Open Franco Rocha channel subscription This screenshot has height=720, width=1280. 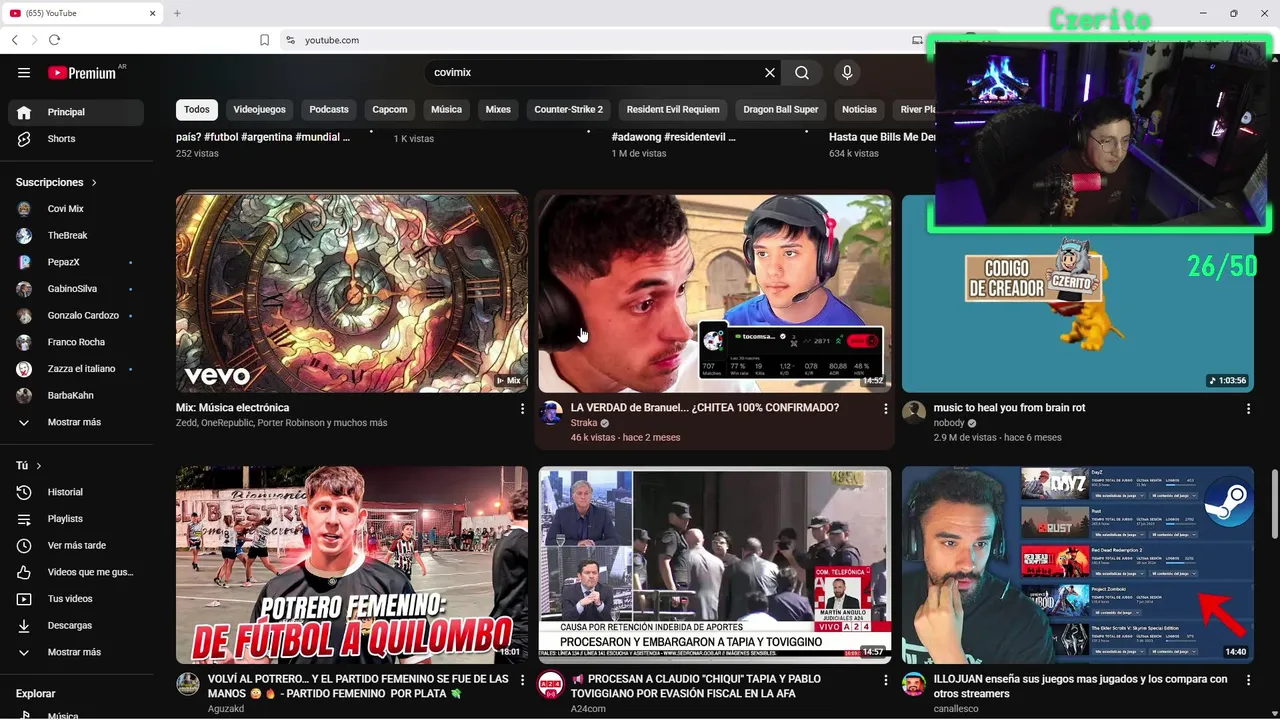[x=76, y=342]
